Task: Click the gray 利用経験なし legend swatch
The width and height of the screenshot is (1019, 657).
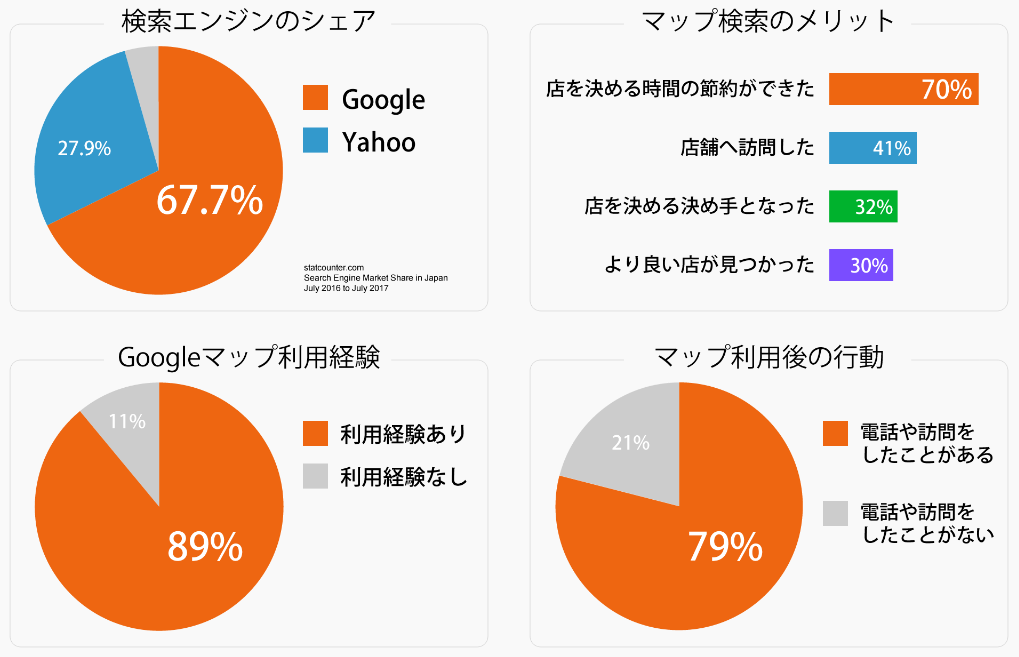Action: click(315, 476)
